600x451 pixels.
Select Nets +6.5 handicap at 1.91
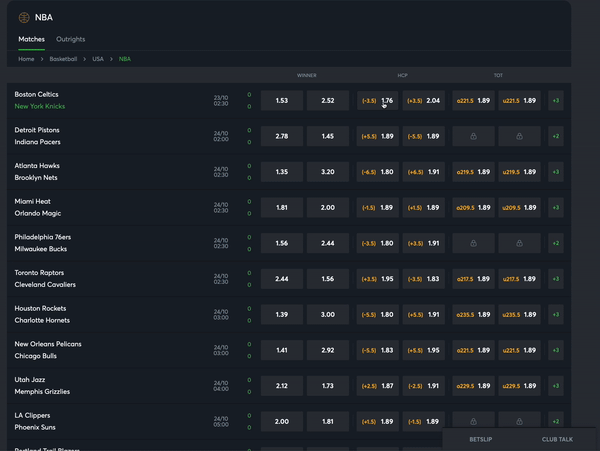tap(423, 172)
